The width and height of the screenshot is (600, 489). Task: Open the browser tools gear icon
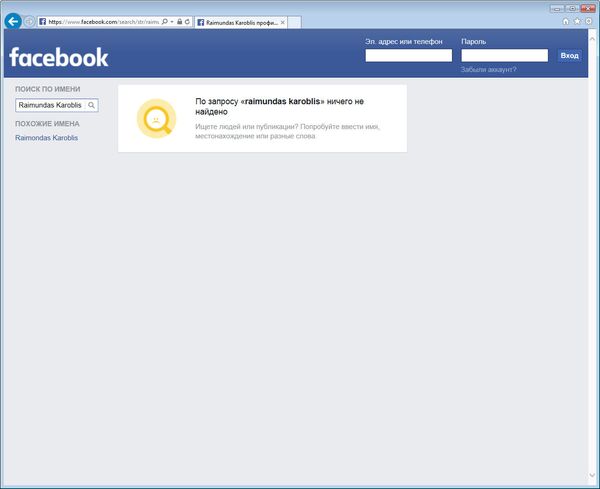click(589, 21)
